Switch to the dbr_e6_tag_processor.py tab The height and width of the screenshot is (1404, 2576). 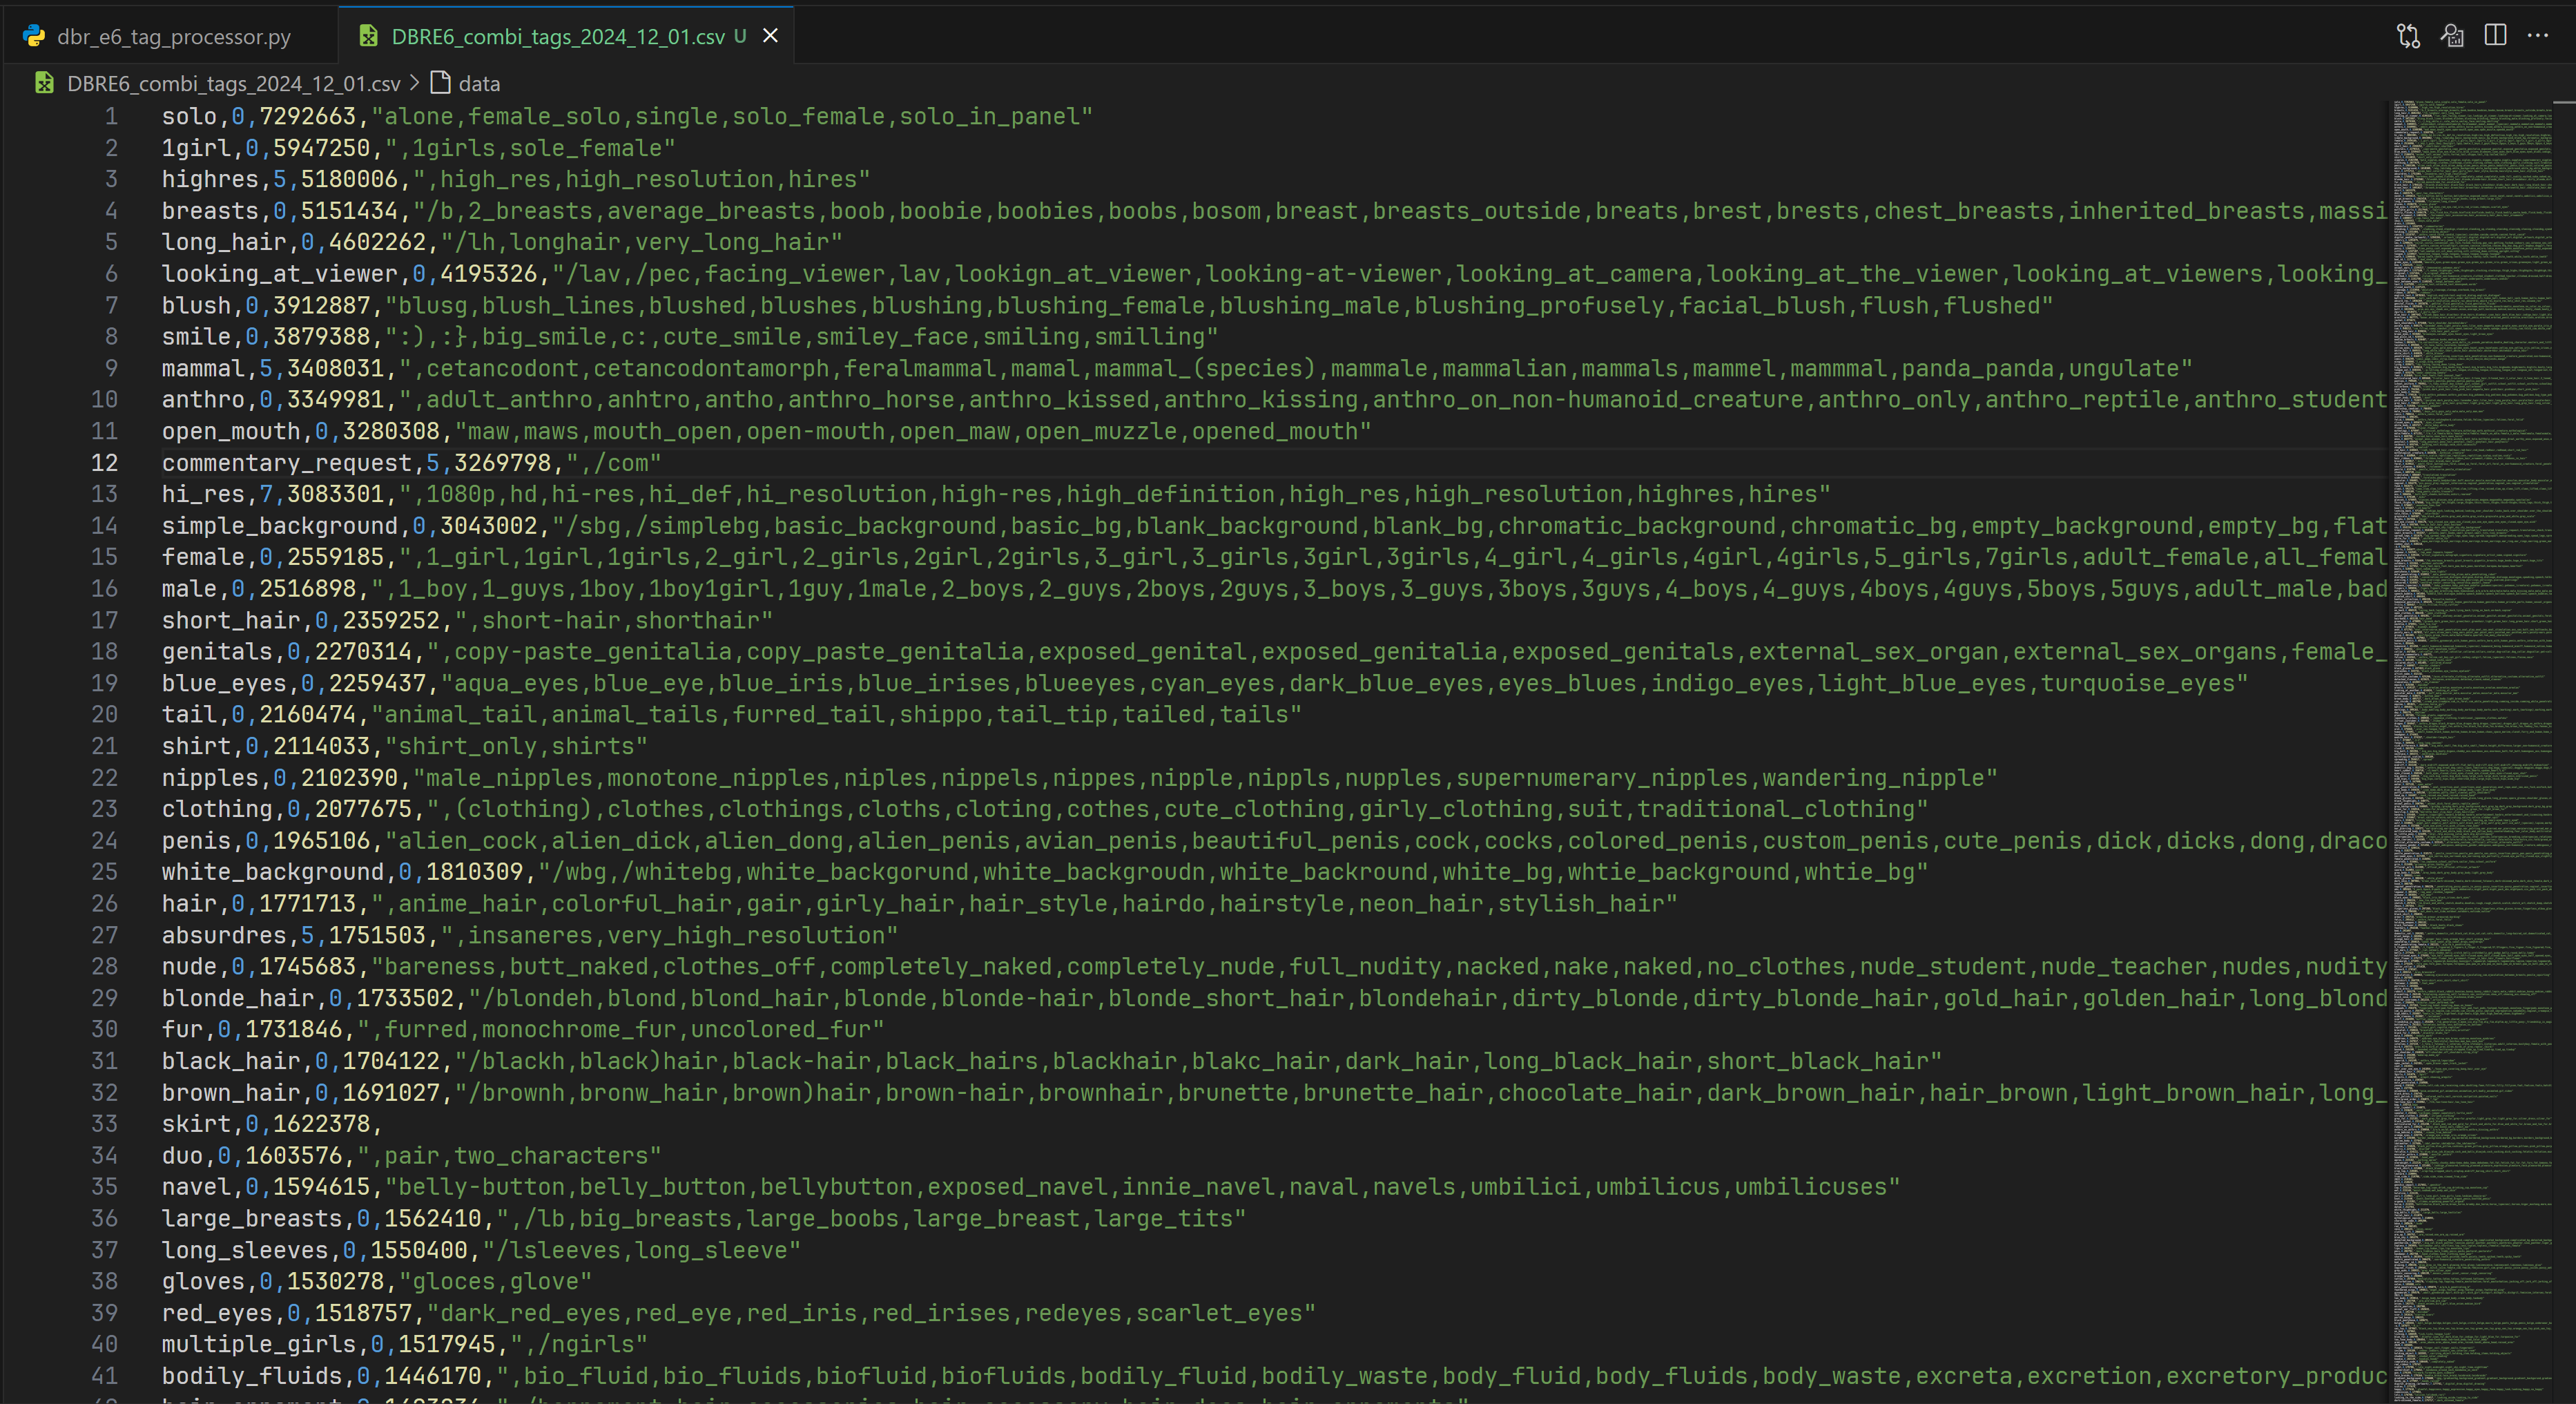[x=173, y=37]
